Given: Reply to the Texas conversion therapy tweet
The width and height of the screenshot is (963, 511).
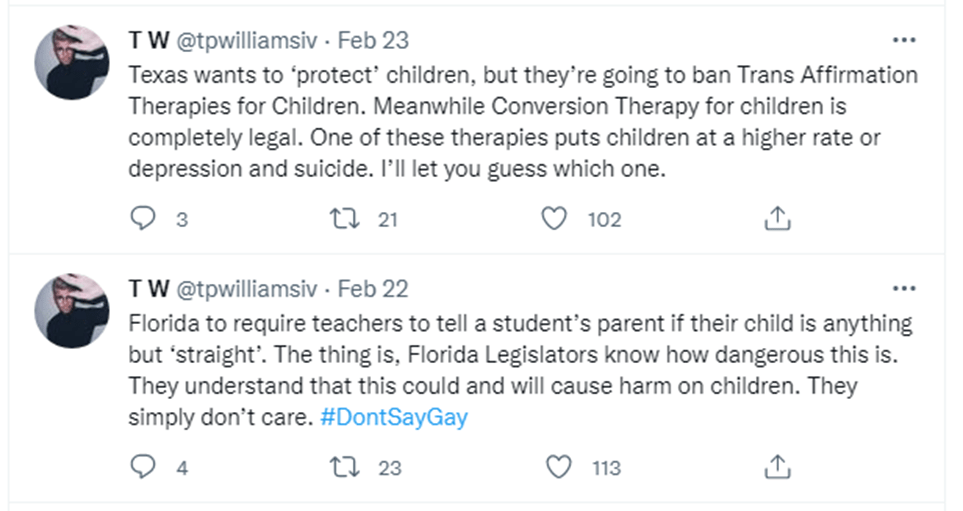Looking at the screenshot, I should (x=145, y=219).
